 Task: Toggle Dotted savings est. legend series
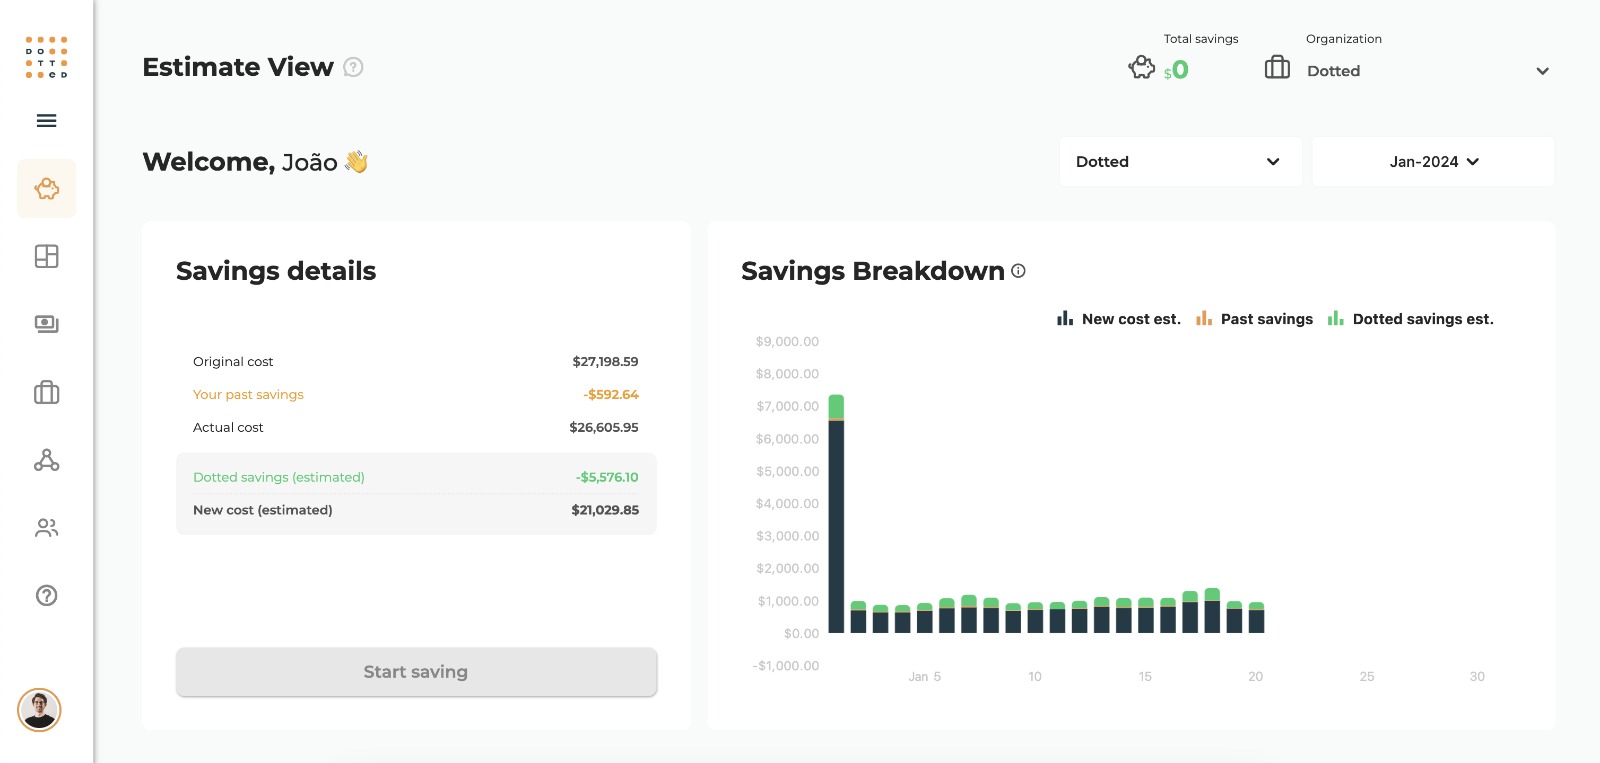1411,319
